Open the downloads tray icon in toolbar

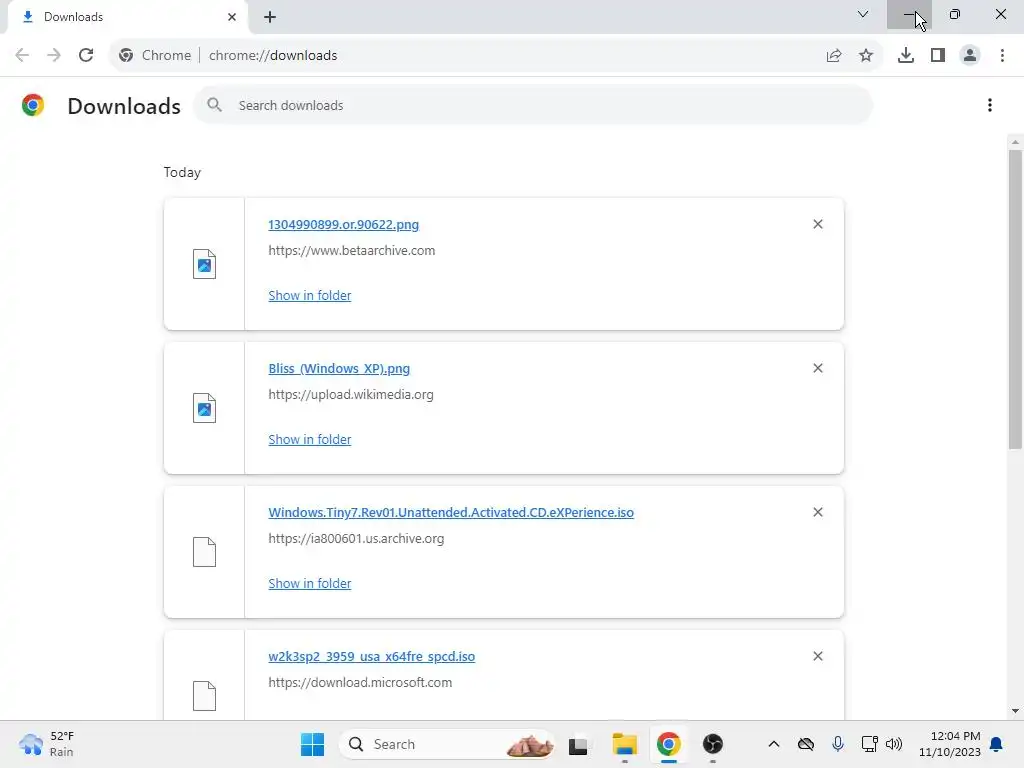(906, 56)
